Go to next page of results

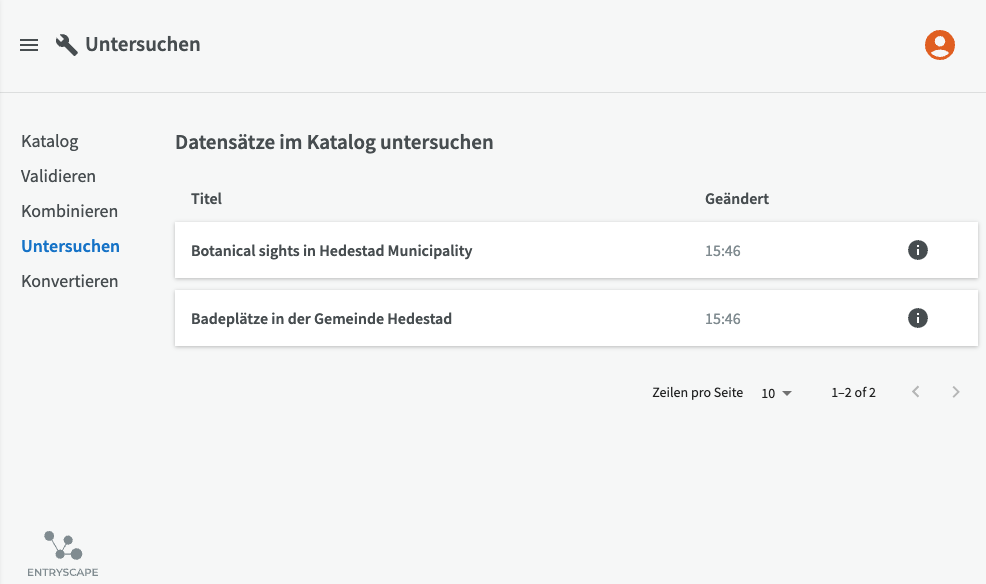(x=956, y=392)
